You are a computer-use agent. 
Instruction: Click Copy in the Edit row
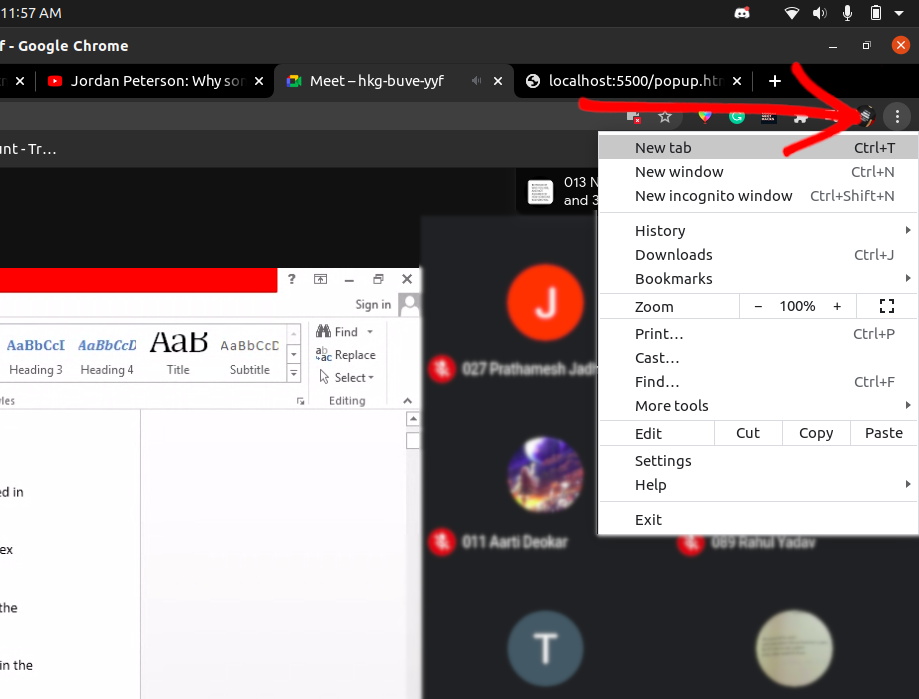coord(816,433)
